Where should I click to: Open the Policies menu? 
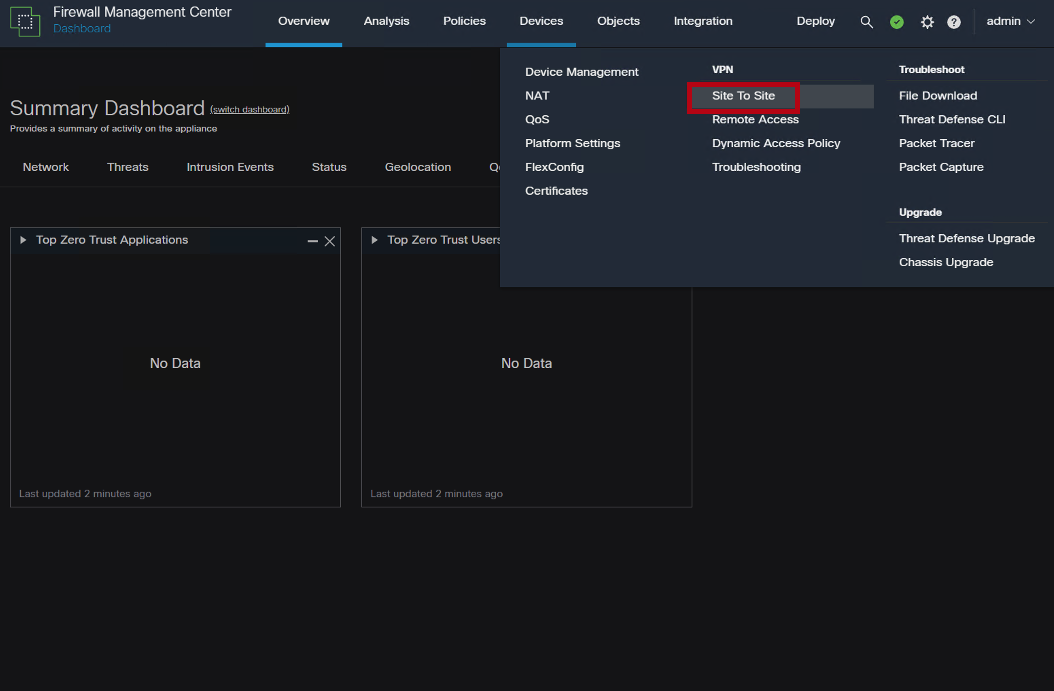[464, 22]
